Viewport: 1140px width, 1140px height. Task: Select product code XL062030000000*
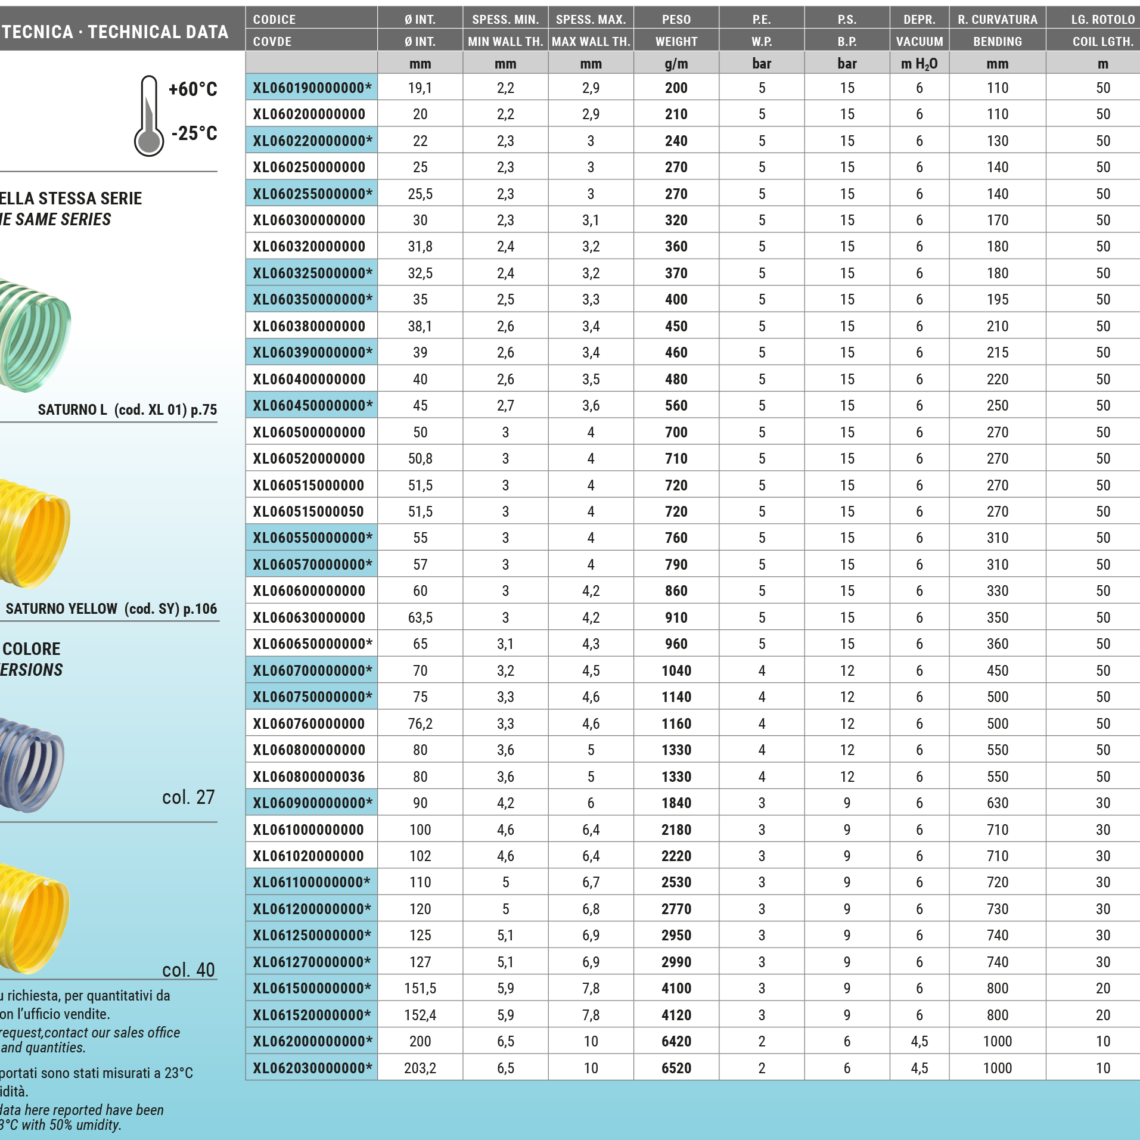(311, 1068)
